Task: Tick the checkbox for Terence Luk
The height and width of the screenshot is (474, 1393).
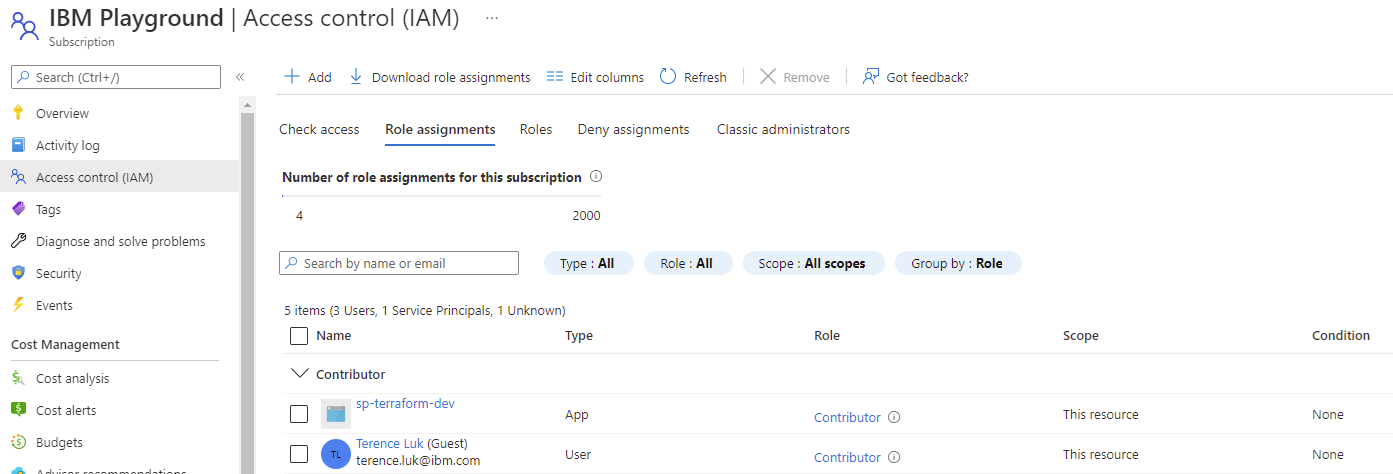Action: 299,454
